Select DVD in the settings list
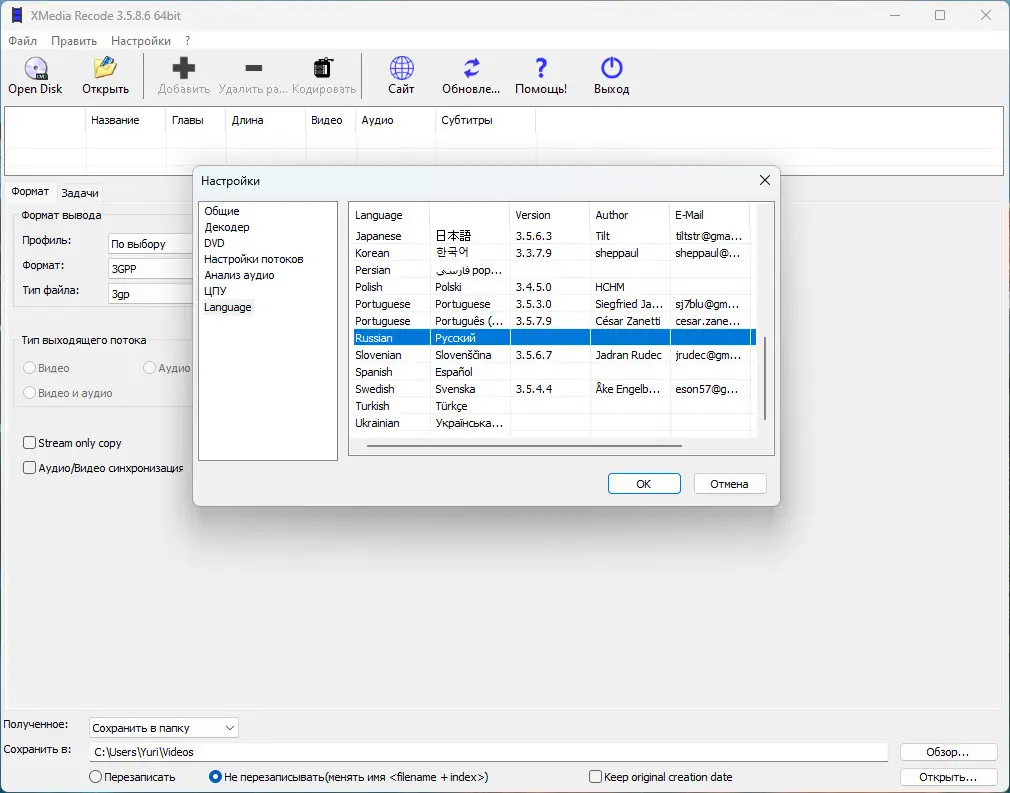The height and width of the screenshot is (793, 1010). pyautogui.click(x=214, y=243)
